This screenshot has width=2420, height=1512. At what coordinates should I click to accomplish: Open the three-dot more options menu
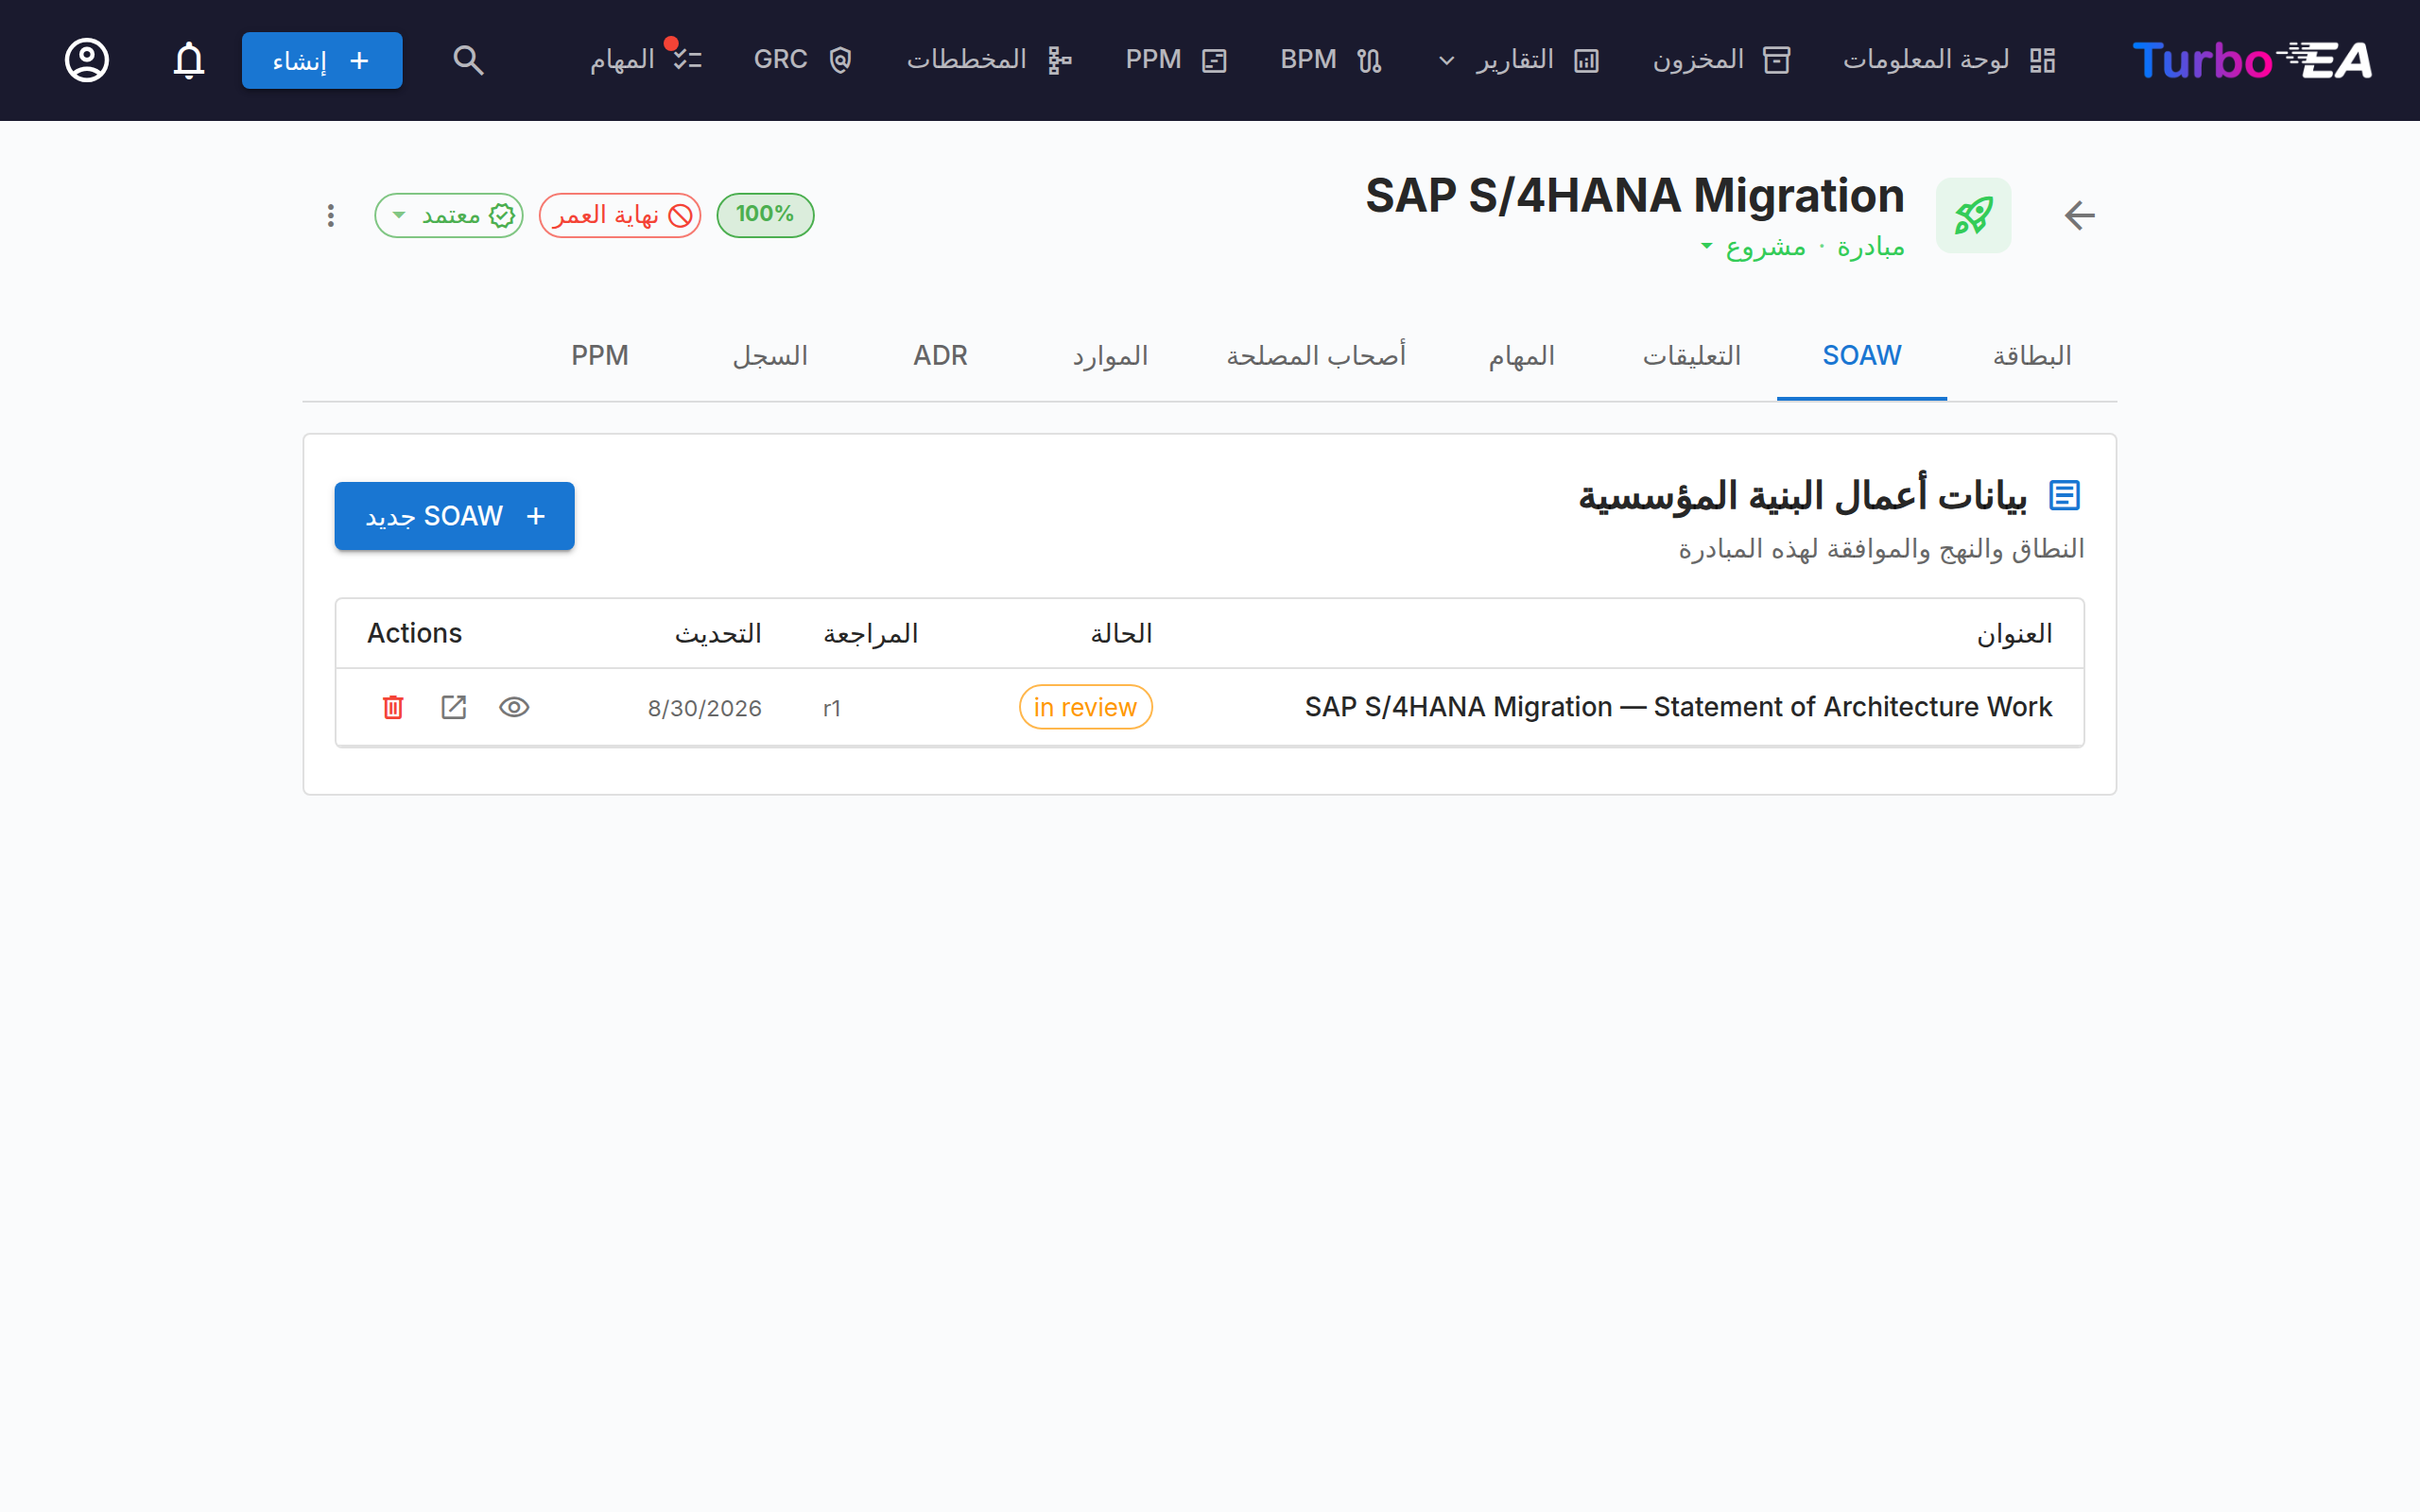point(331,215)
